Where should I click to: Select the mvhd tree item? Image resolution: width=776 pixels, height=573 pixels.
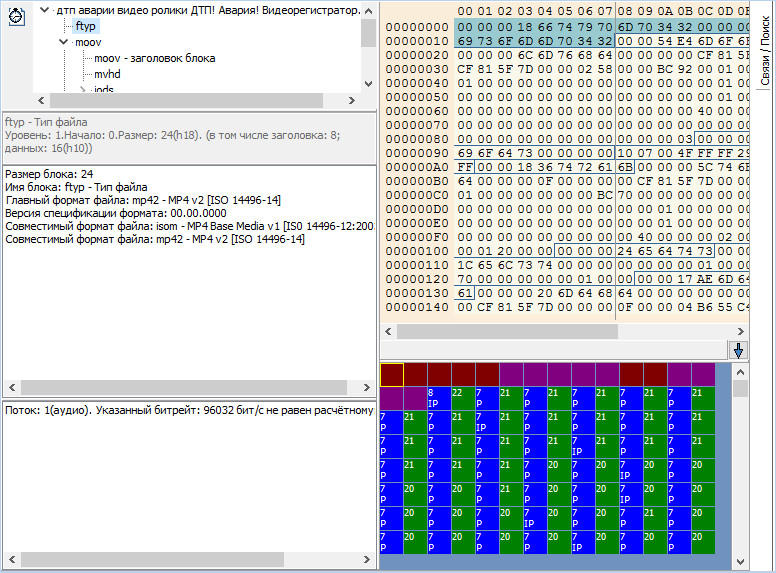[107, 74]
